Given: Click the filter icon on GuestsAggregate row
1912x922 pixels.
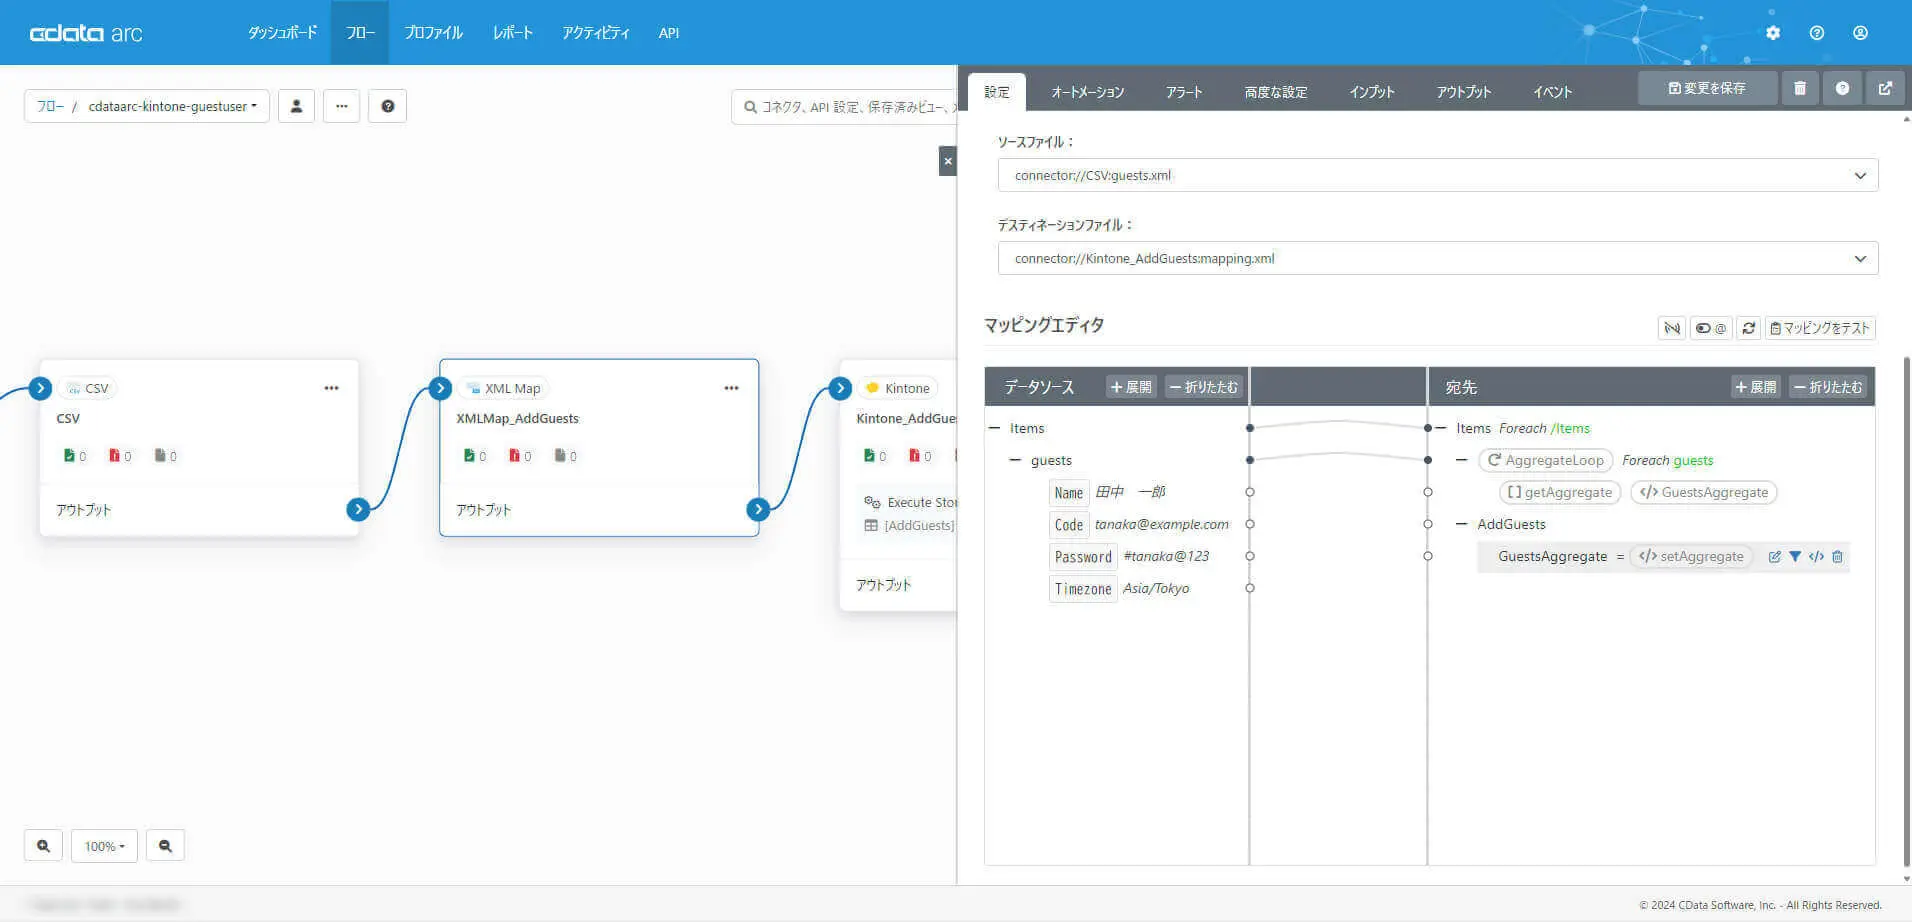Looking at the screenshot, I should (x=1795, y=557).
